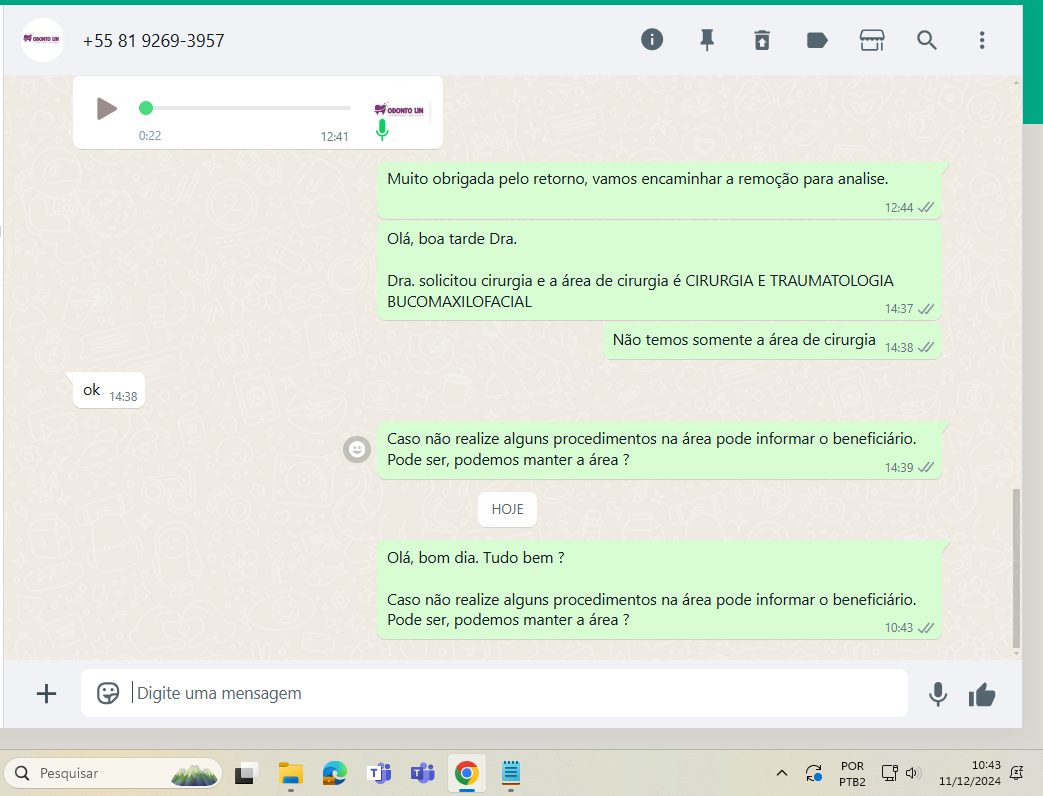Viewport: 1043px width, 796px height.
Task: Send a thumbs up with the like icon
Action: 982,694
